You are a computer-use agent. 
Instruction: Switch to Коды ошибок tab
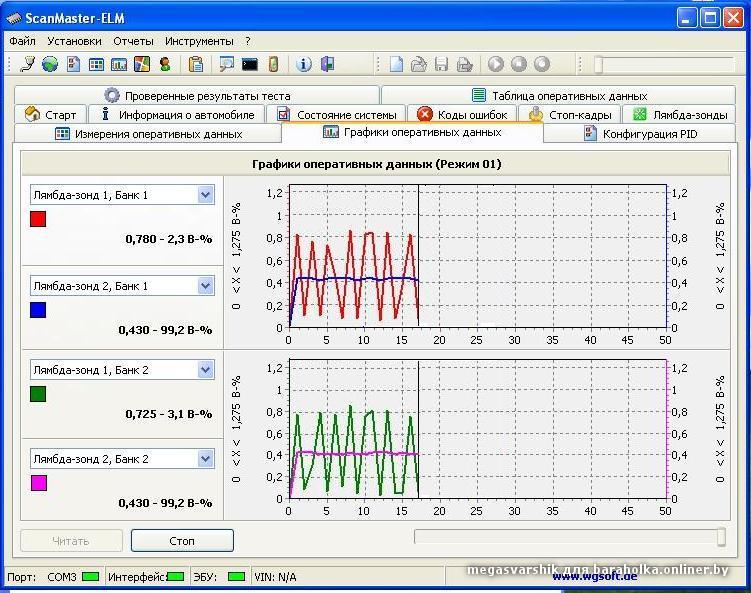462,114
